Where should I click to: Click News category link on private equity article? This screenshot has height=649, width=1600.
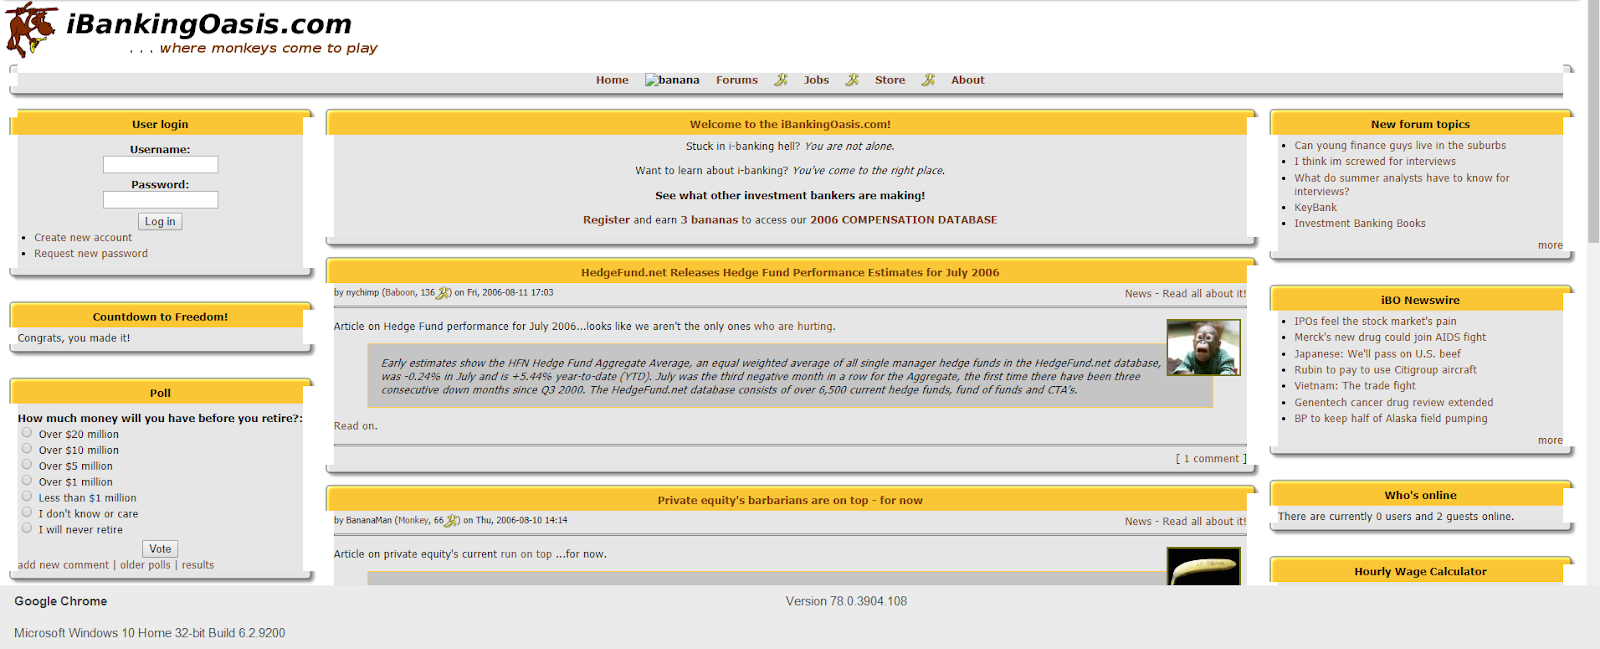tap(1138, 522)
